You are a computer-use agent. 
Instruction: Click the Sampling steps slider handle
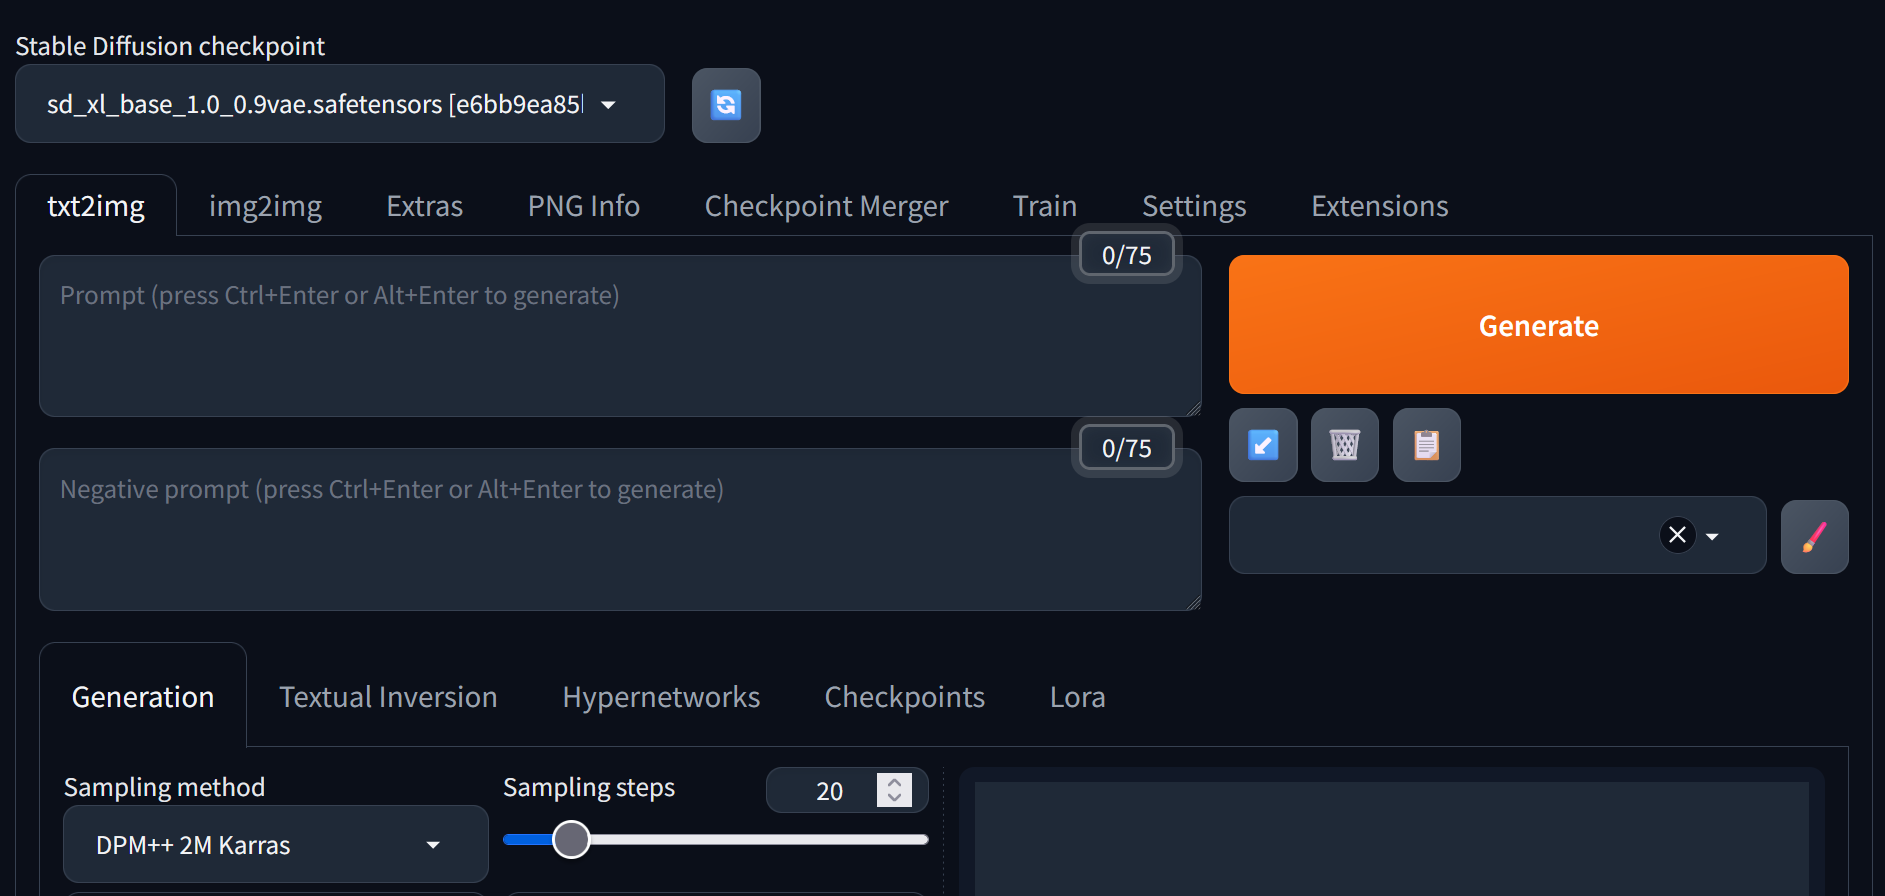tap(571, 840)
